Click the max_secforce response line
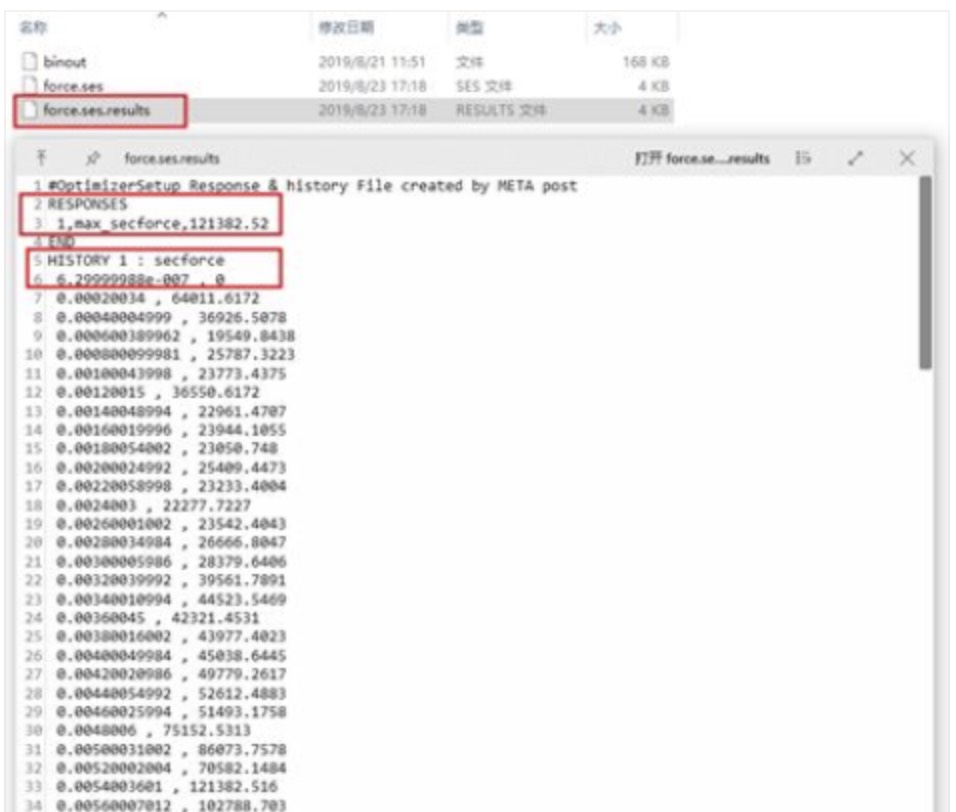Image resolution: width=956 pixels, height=812 pixels. [x=162, y=224]
